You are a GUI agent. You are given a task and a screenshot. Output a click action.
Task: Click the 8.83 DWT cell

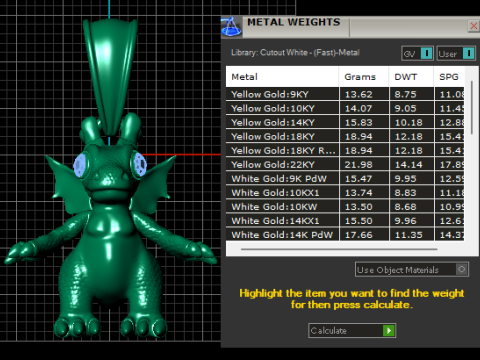pos(412,193)
